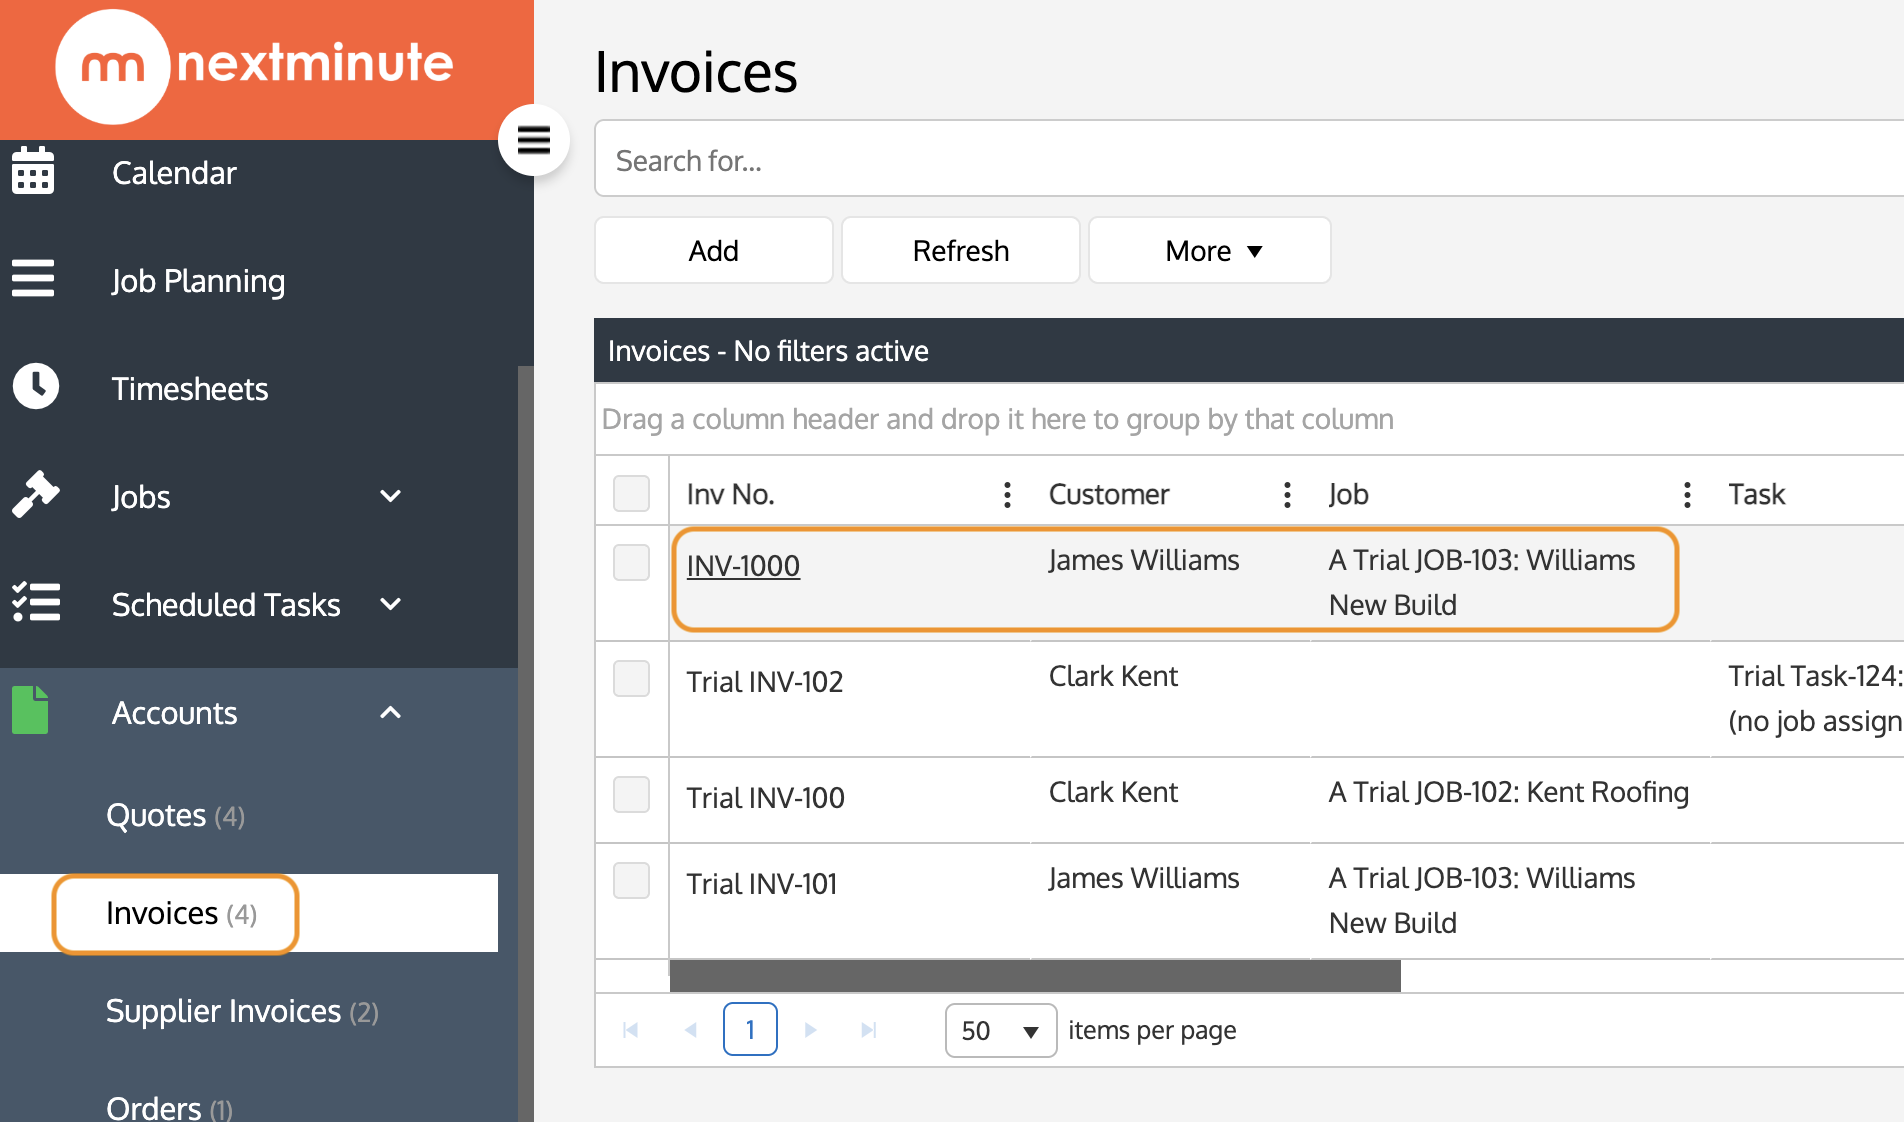This screenshot has height=1122, width=1904.
Task: Click page number 1 button
Action: 750,1029
